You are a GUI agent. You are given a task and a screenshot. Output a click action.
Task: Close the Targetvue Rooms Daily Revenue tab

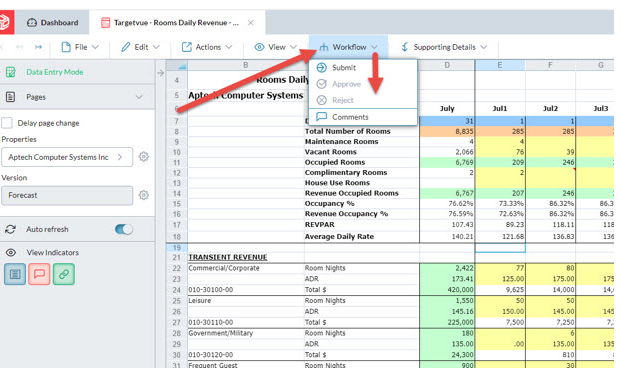[251, 23]
